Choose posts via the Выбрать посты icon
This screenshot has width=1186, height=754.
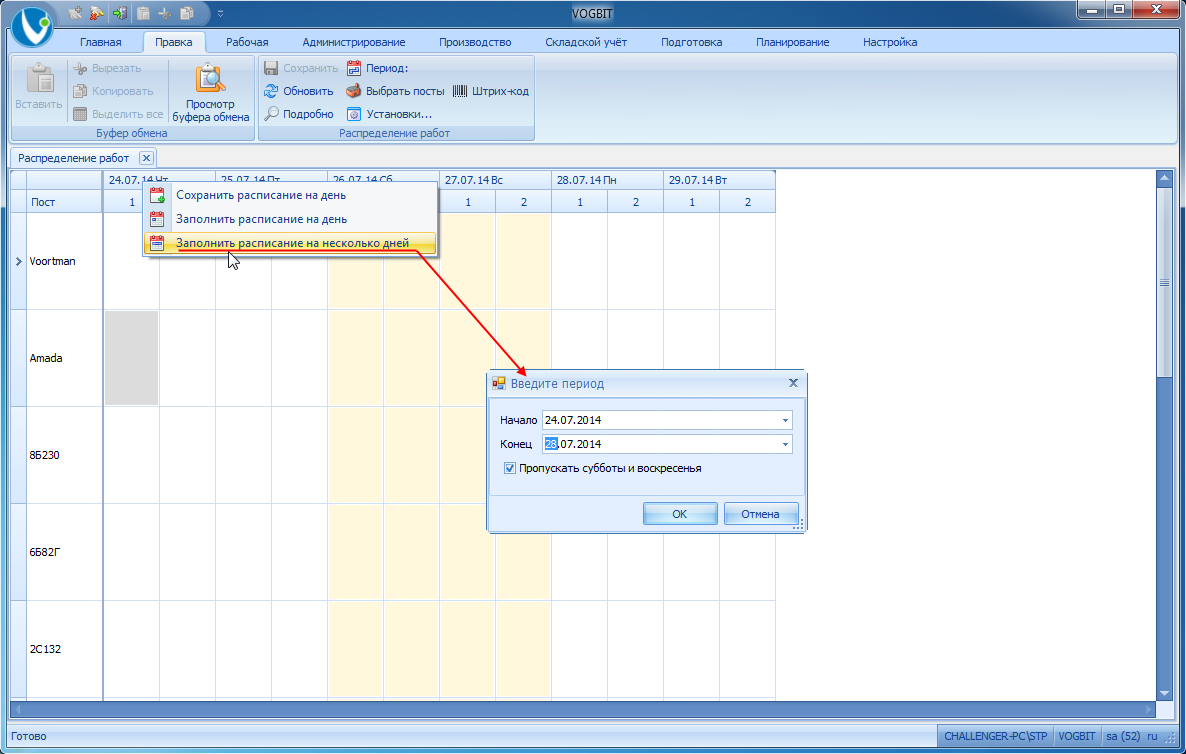(353, 92)
